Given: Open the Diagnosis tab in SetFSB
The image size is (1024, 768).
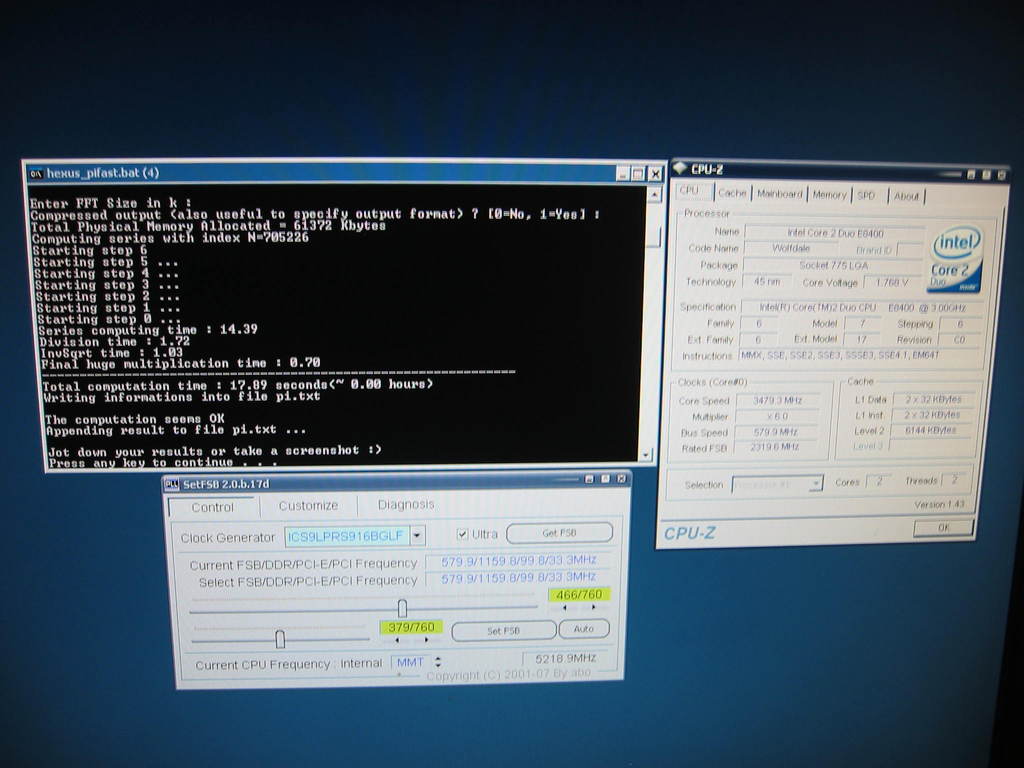Looking at the screenshot, I should (406, 505).
